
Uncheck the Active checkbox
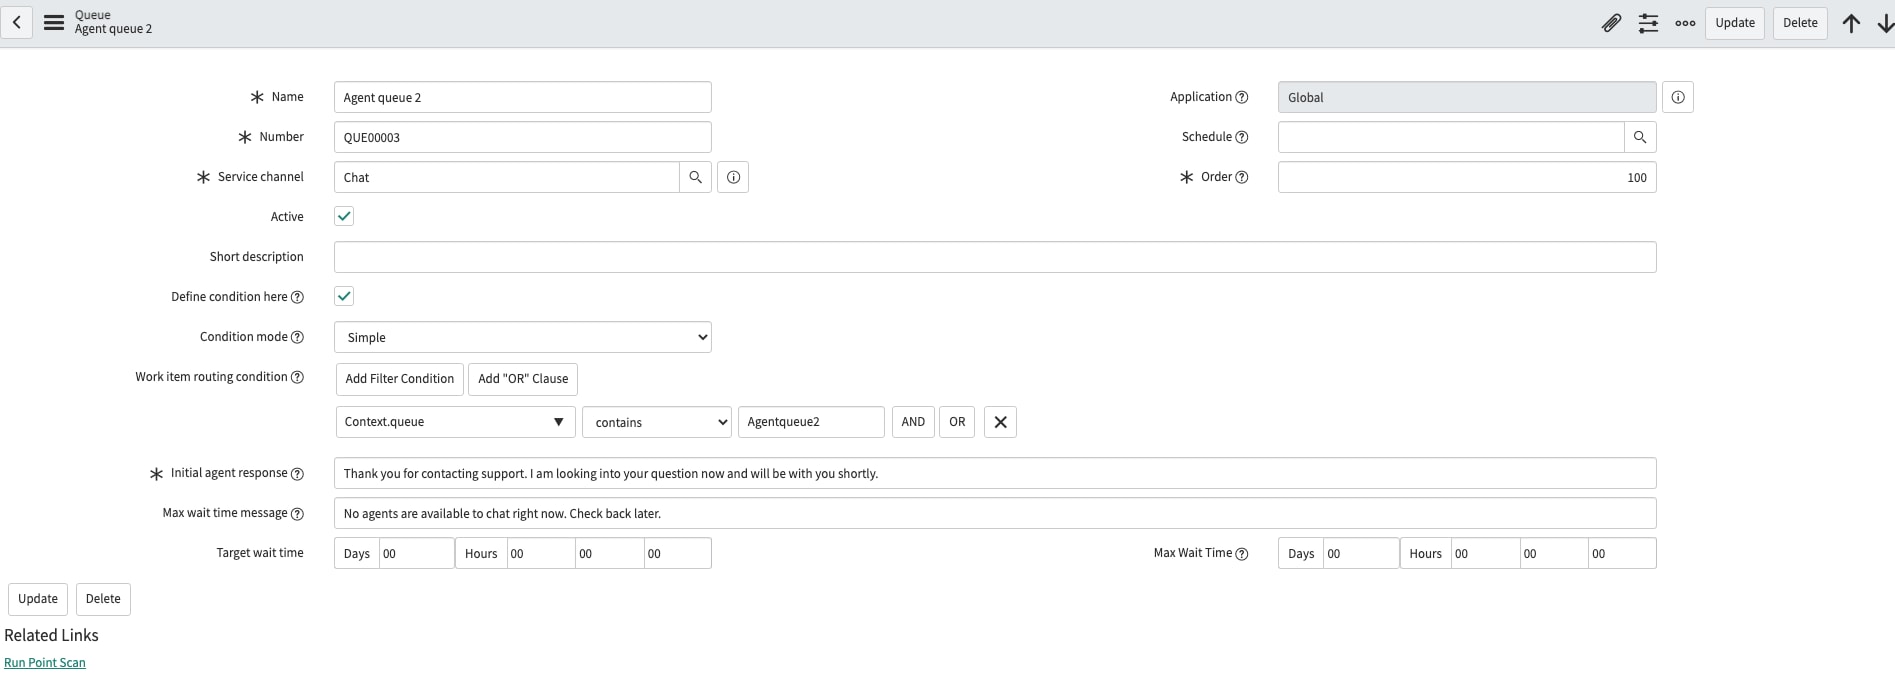(x=344, y=216)
